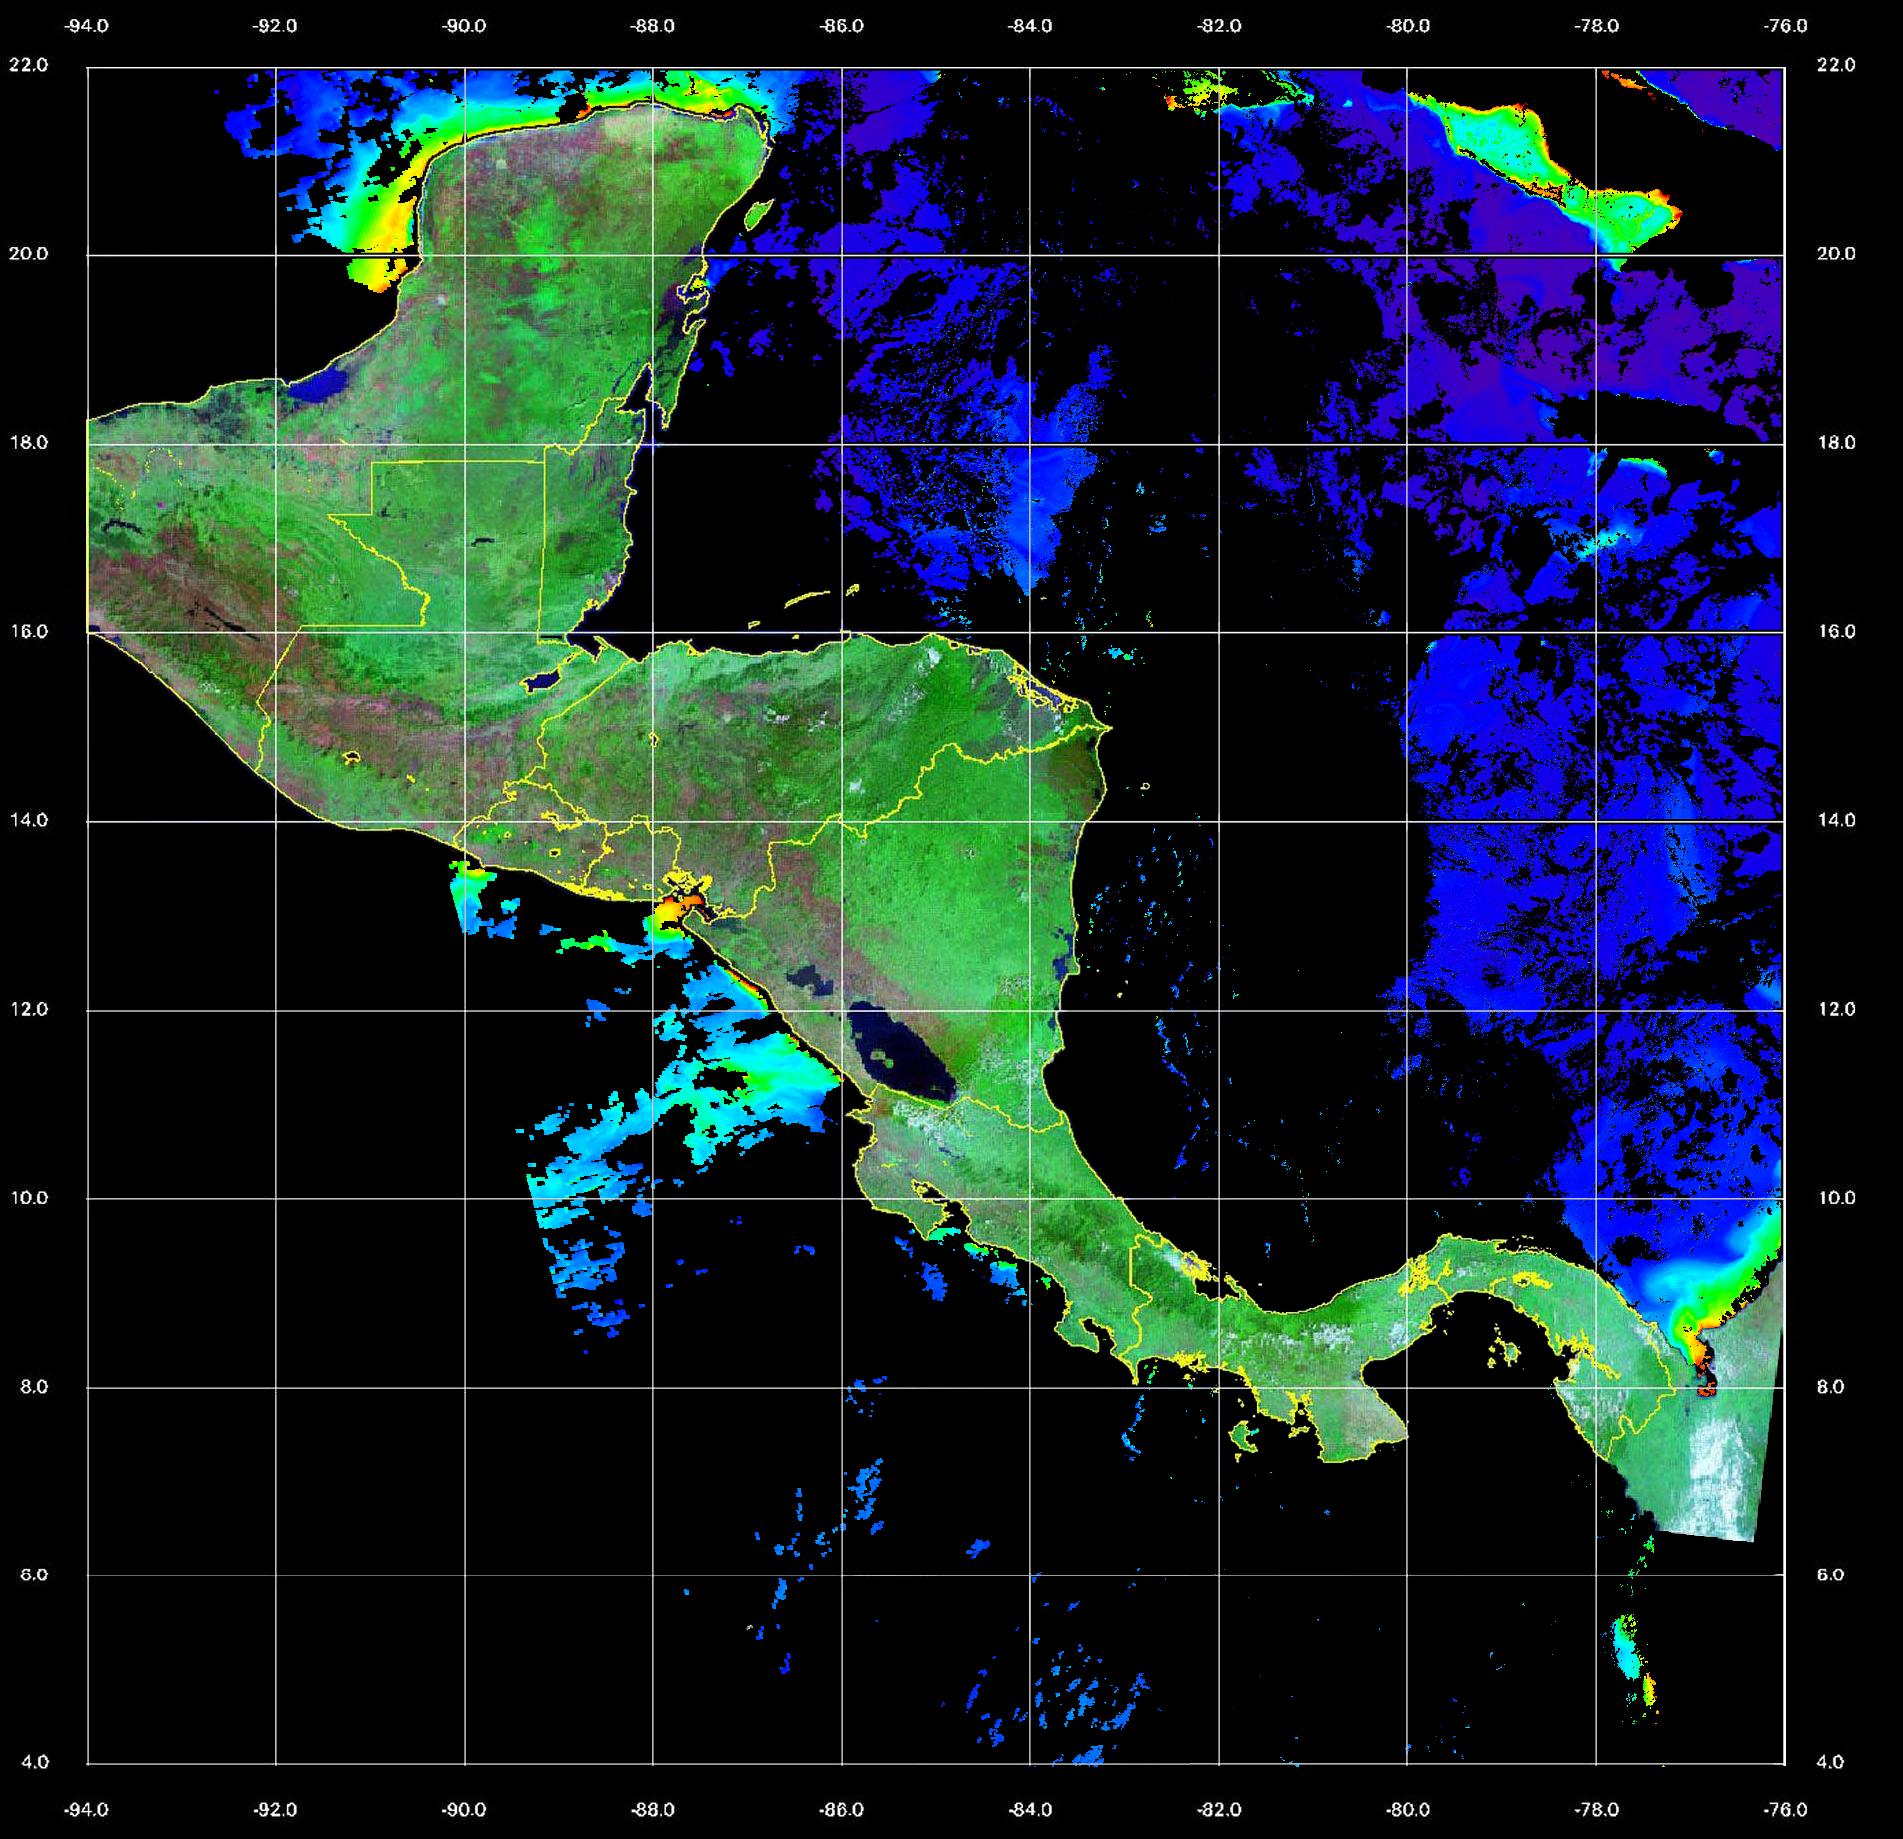The width and height of the screenshot is (1903, 1839).
Task: Click Cozumel island off the Yucatan coast
Action: (758, 212)
